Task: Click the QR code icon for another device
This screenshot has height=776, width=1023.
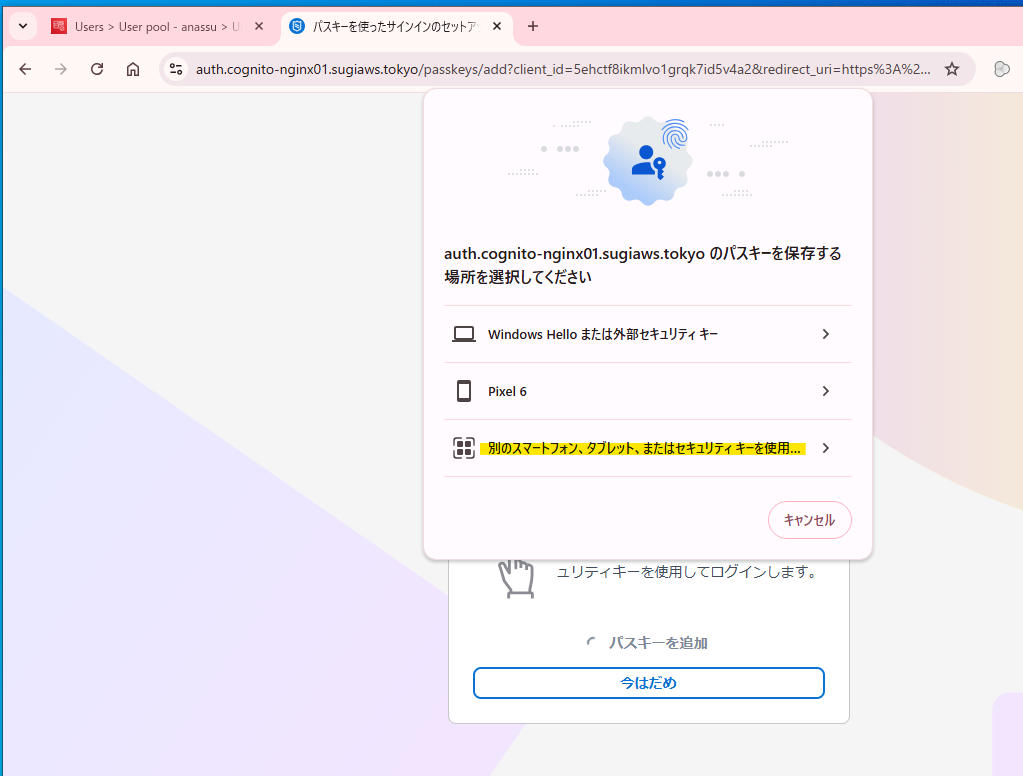Action: tap(464, 448)
